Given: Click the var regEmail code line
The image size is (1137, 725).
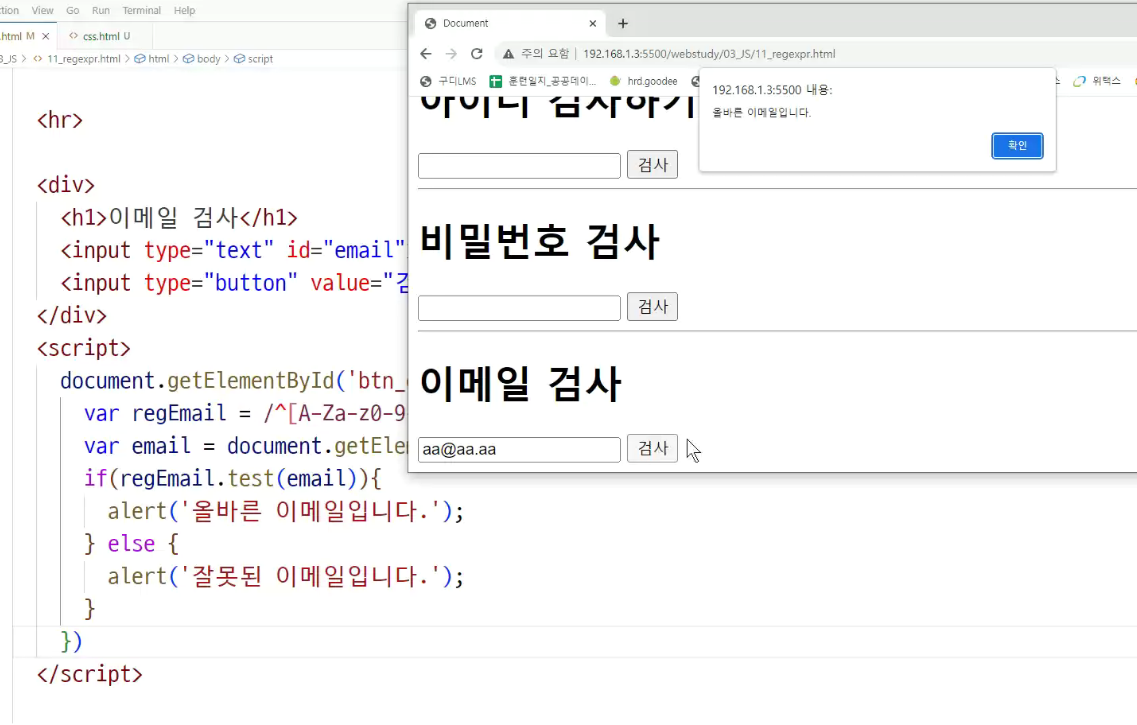Looking at the screenshot, I should tap(245, 413).
